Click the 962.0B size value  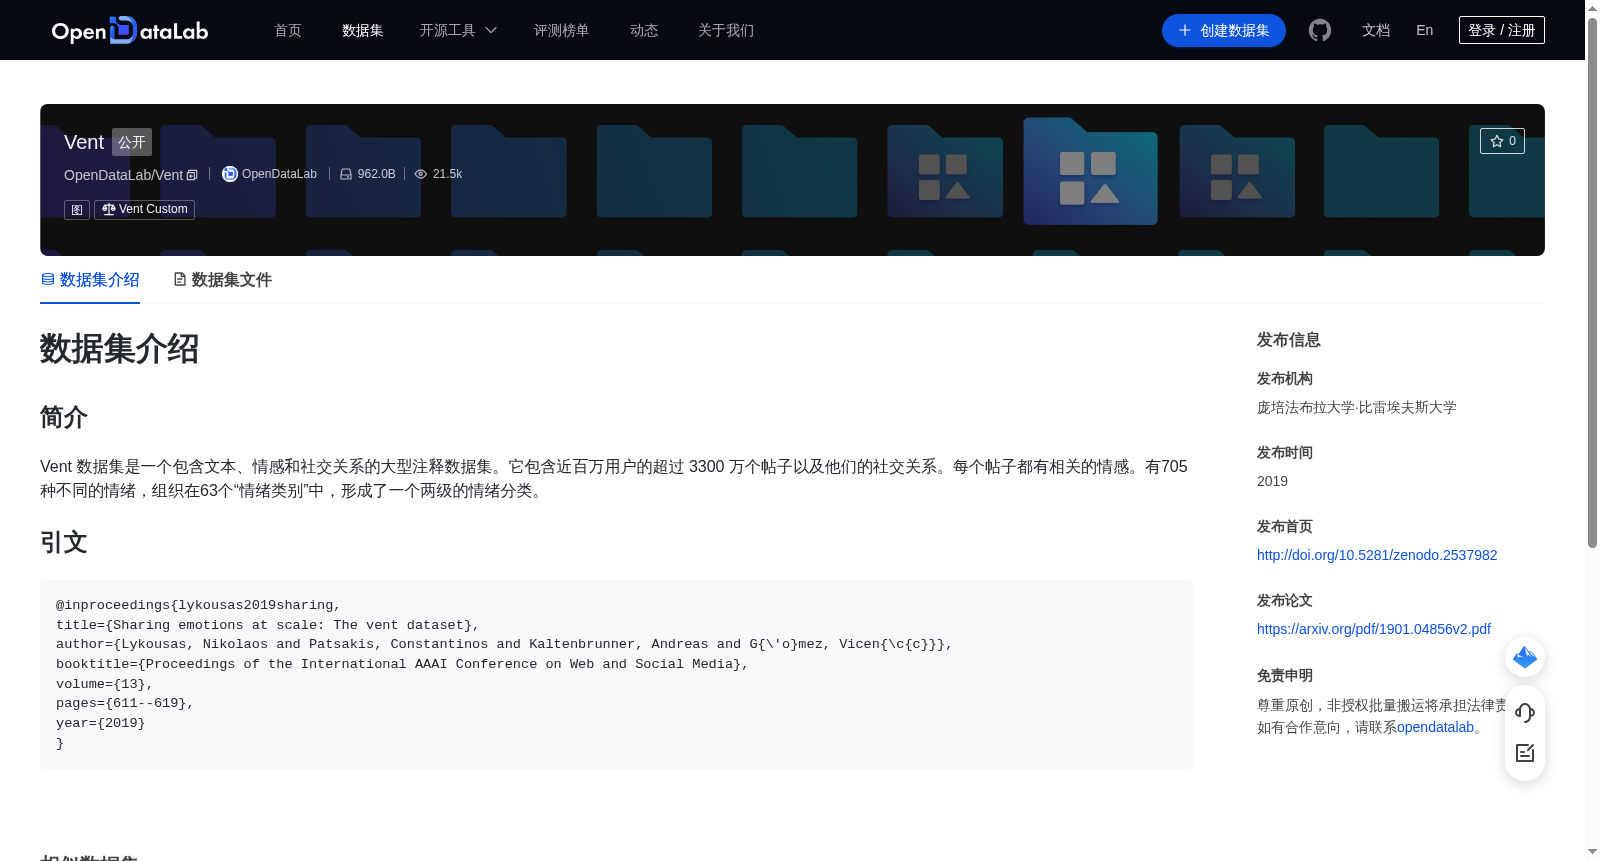[x=376, y=174]
